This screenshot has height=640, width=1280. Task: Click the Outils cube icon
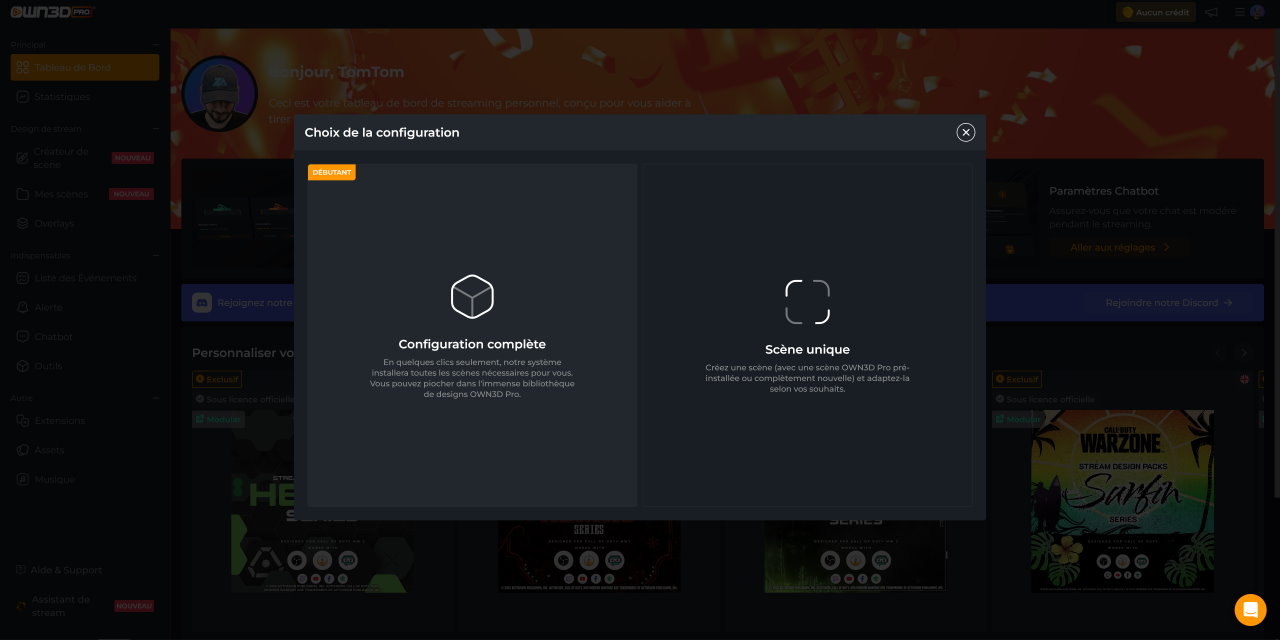(x=23, y=366)
